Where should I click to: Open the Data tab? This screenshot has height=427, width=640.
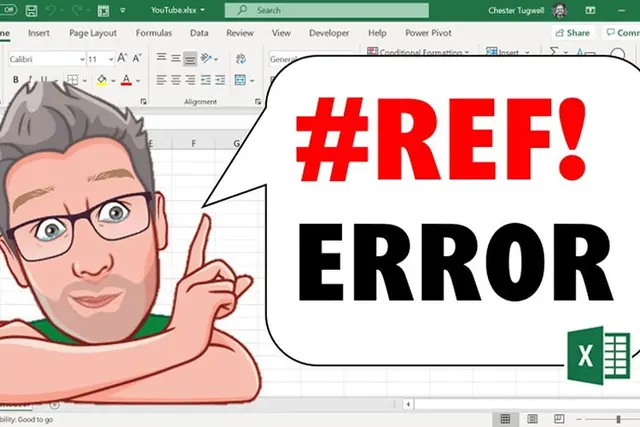[x=199, y=33]
